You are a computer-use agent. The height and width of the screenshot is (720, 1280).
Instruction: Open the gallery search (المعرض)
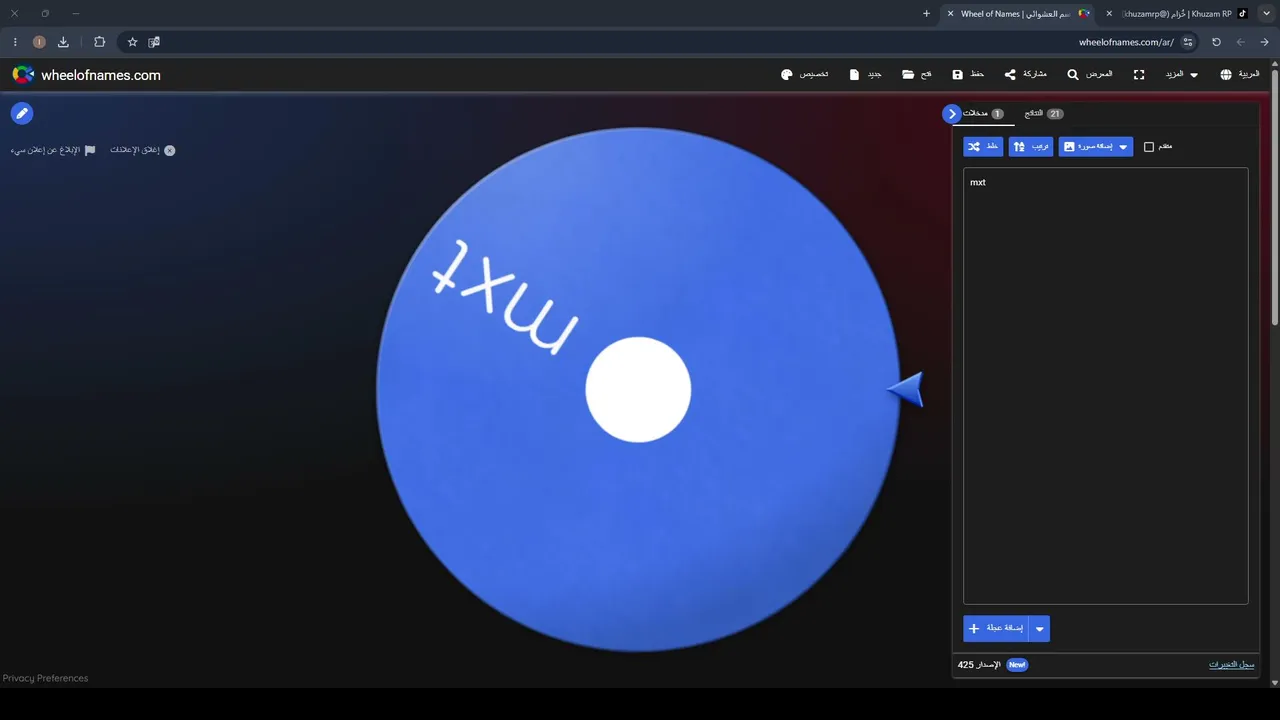pyautogui.click(x=1089, y=75)
